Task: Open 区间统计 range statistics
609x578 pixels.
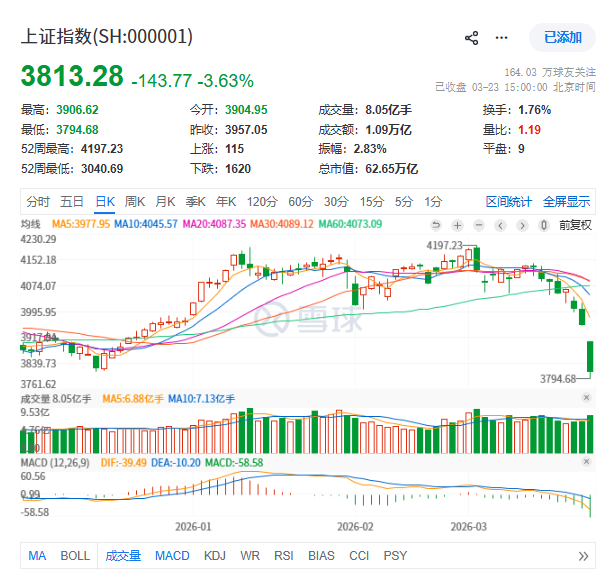Action: pos(508,202)
